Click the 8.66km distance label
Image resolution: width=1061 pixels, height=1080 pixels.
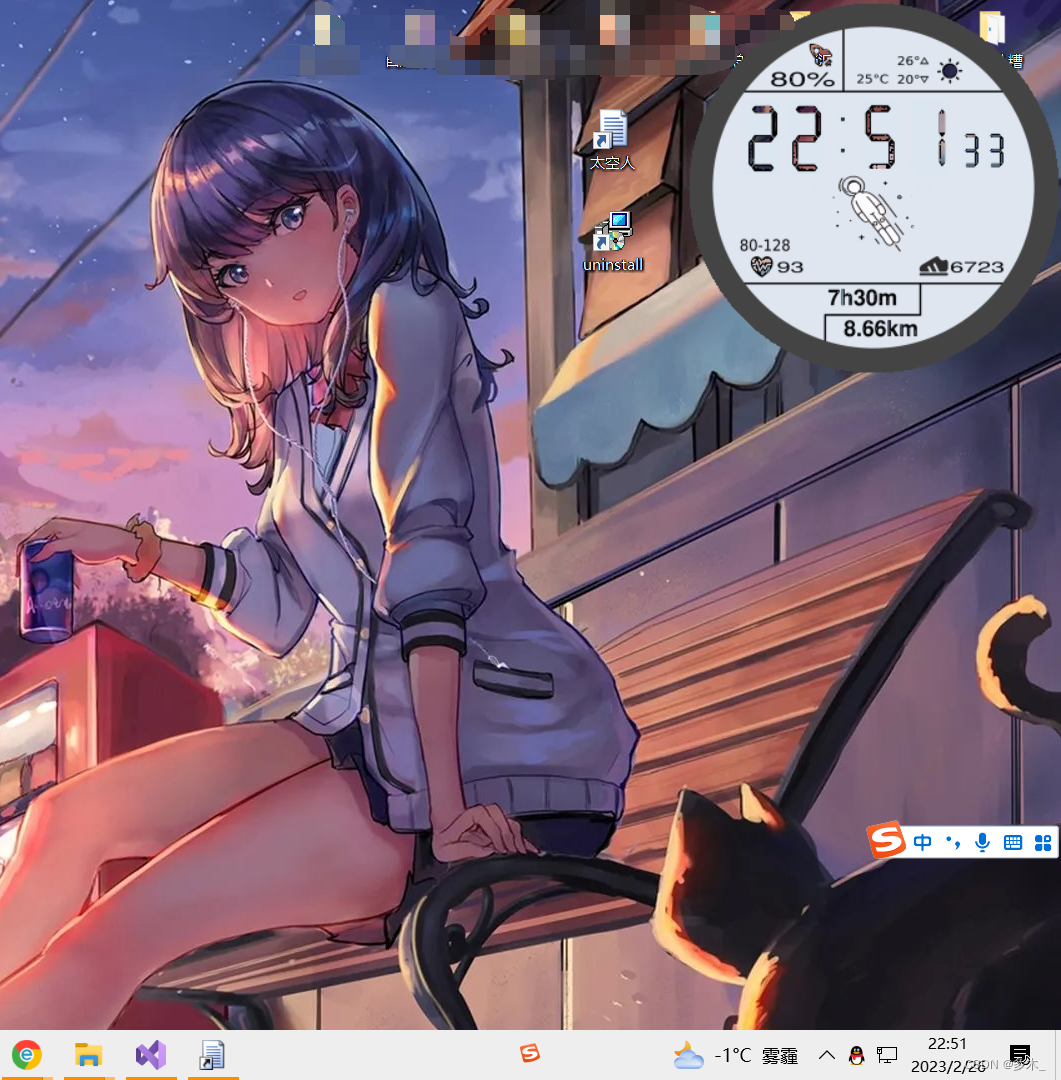click(x=880, y=329)
